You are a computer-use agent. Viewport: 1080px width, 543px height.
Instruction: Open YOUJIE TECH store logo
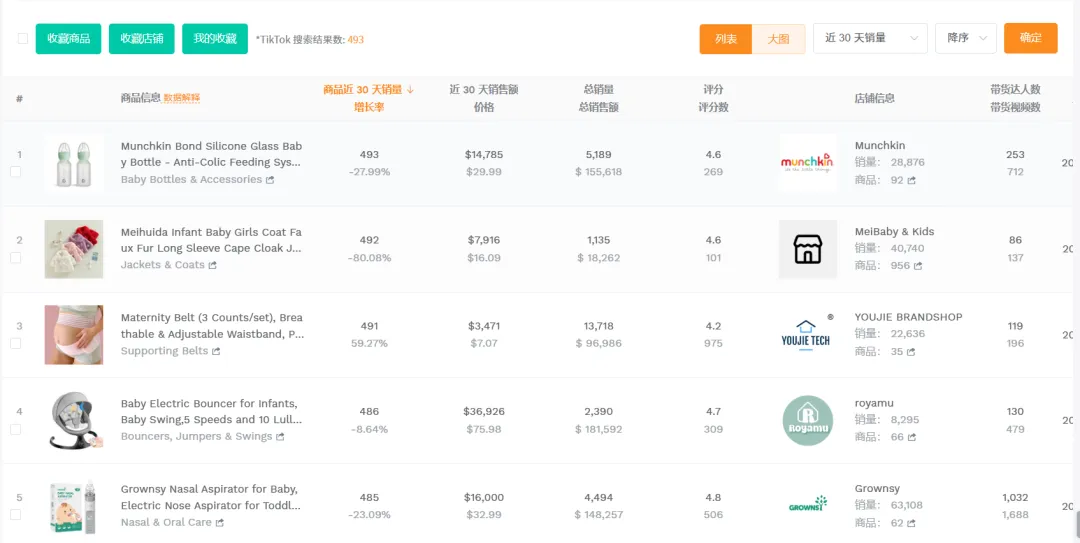pyautogui.click(x=807, y=335)
